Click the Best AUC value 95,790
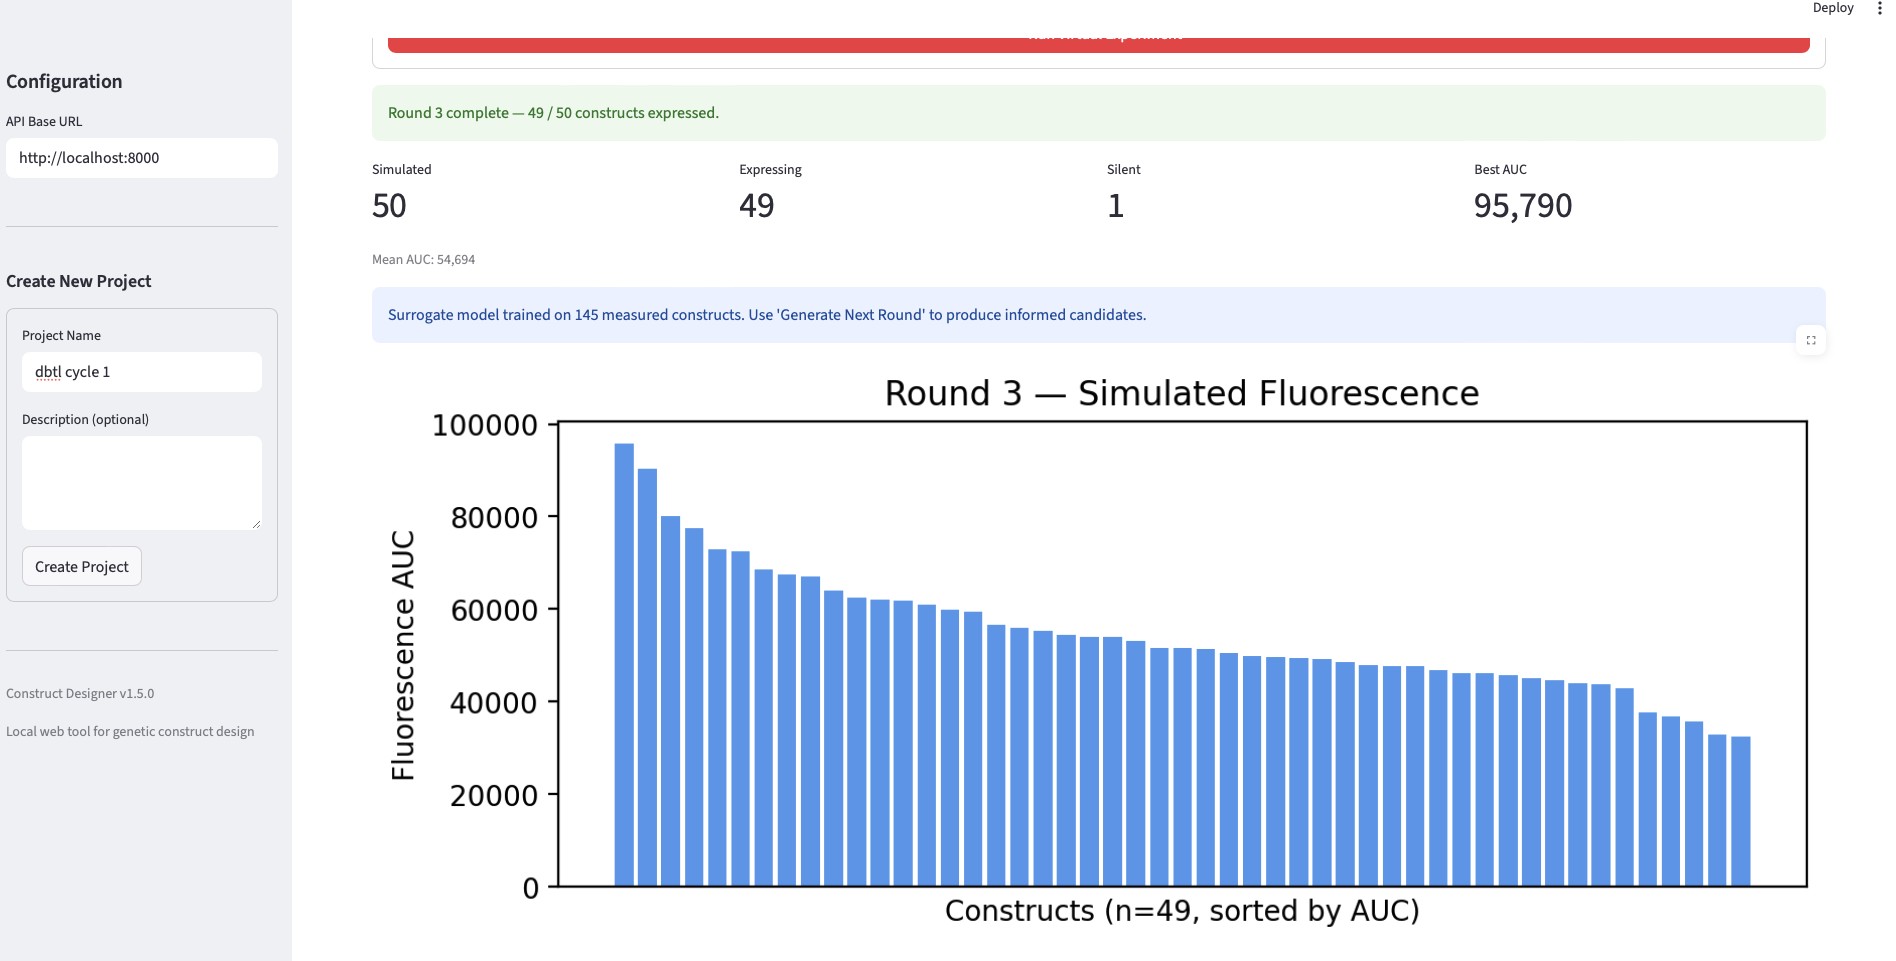The width and height of the screenshot is (1896, 961). [x=1523, y=206]
